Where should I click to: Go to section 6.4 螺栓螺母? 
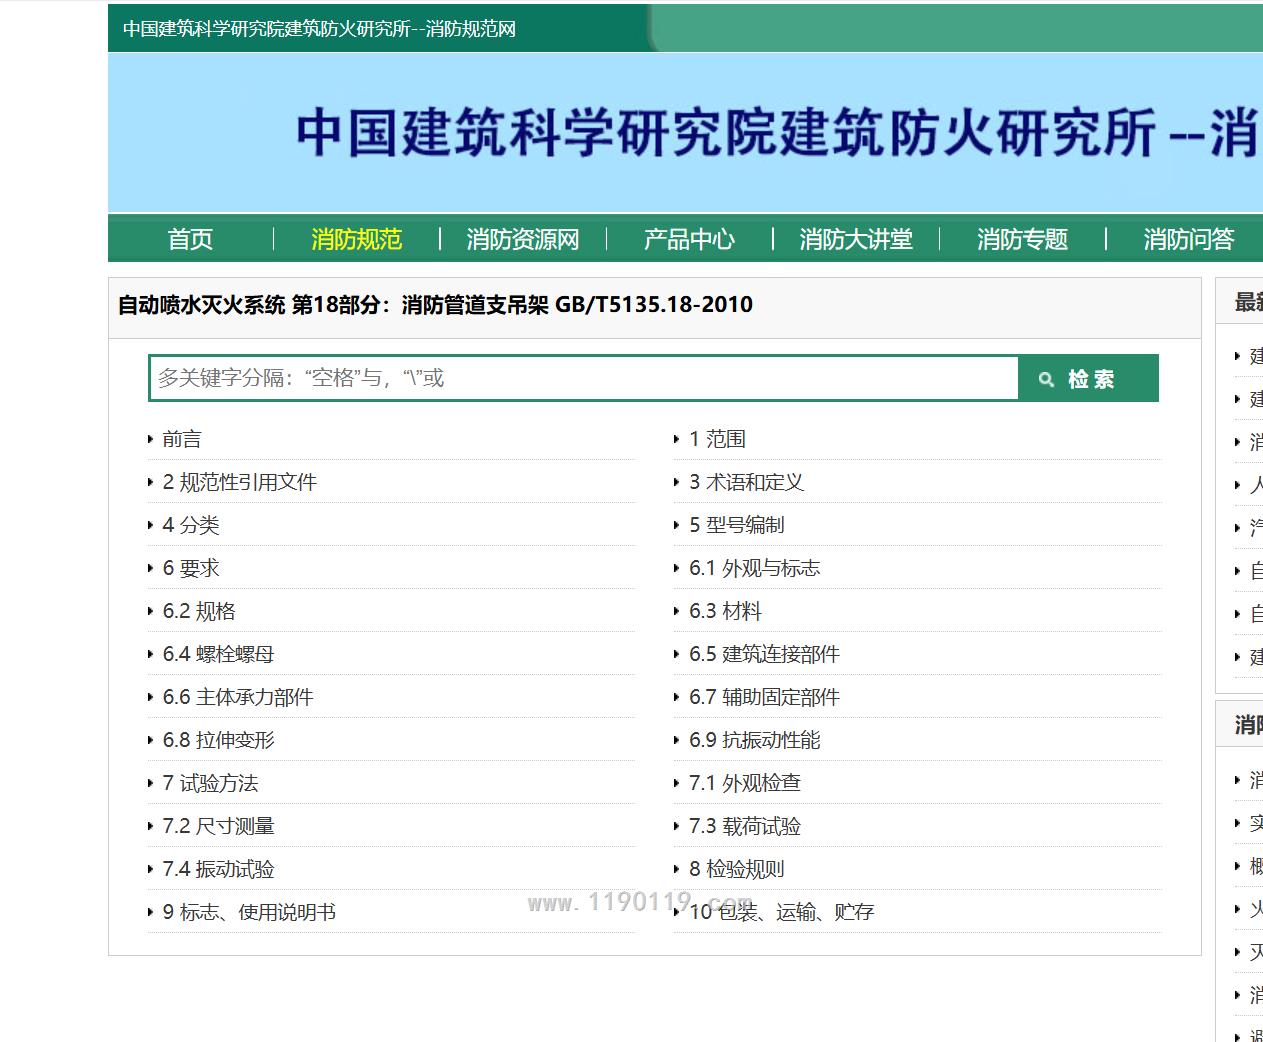tap(218, 654)
